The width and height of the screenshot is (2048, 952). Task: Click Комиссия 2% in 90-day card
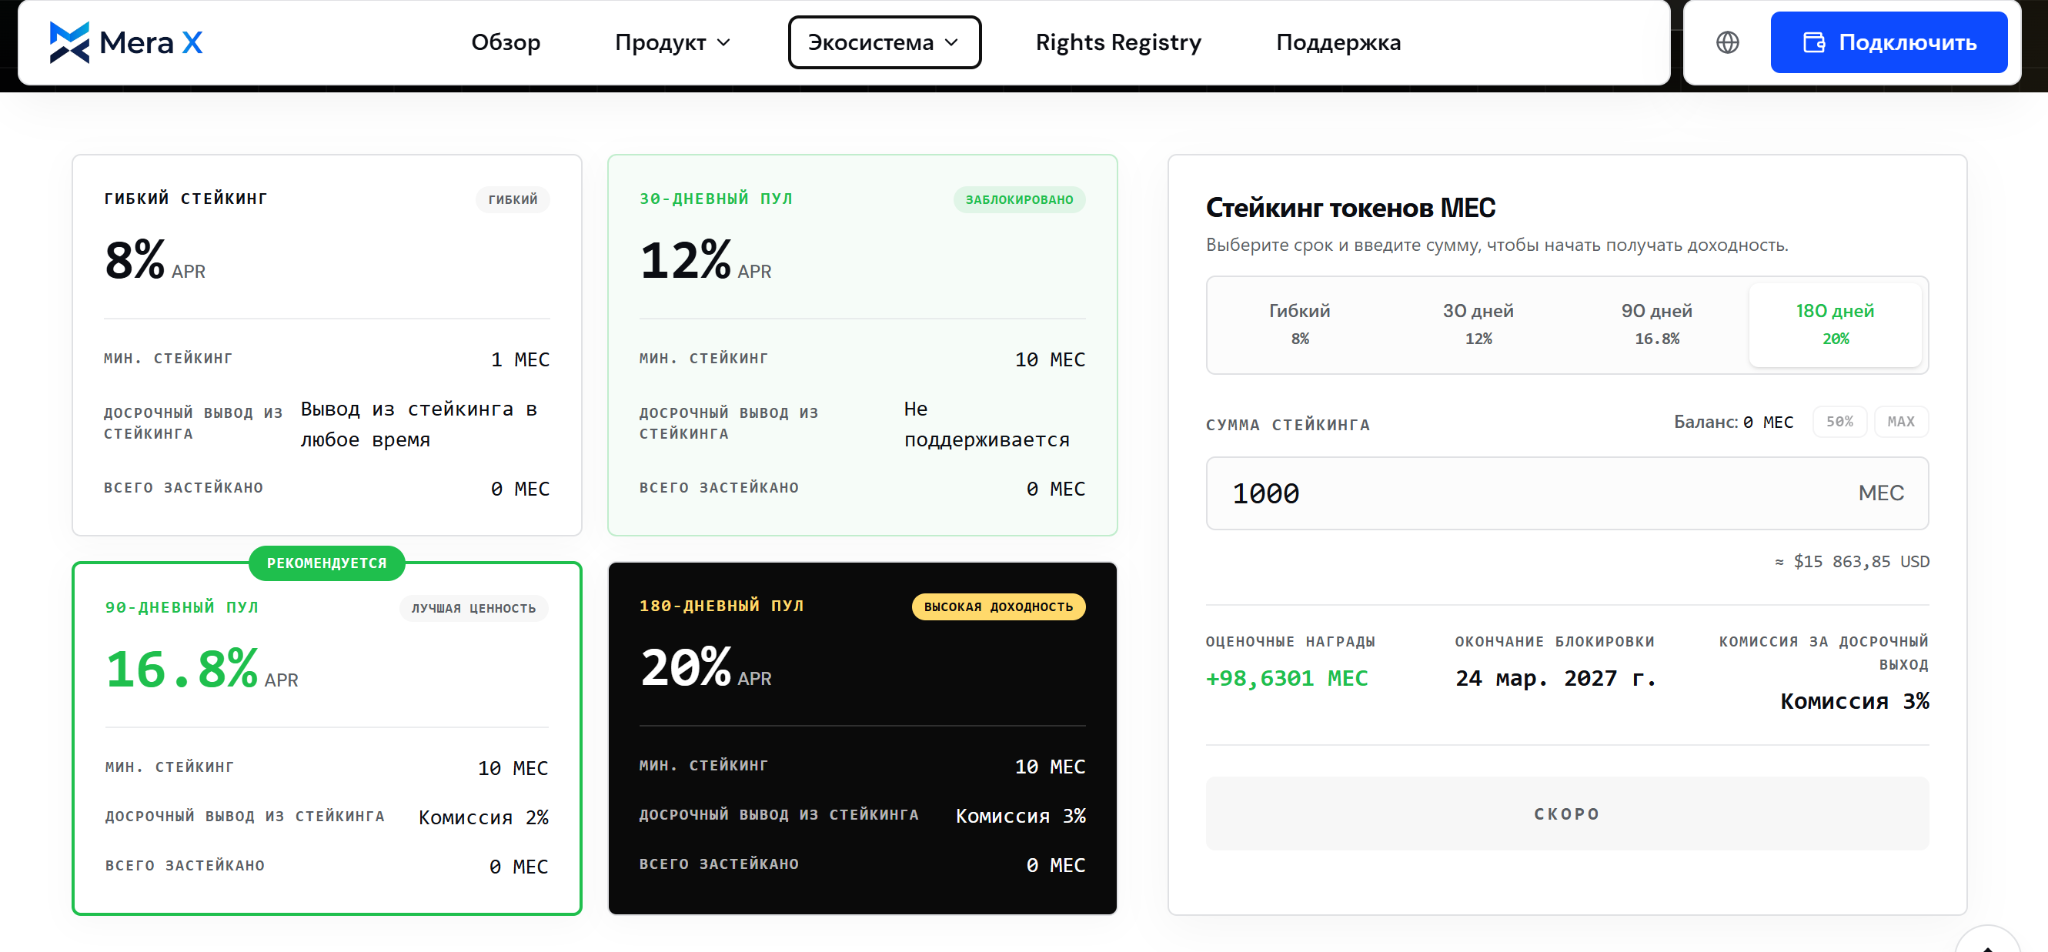pos(483,817)
